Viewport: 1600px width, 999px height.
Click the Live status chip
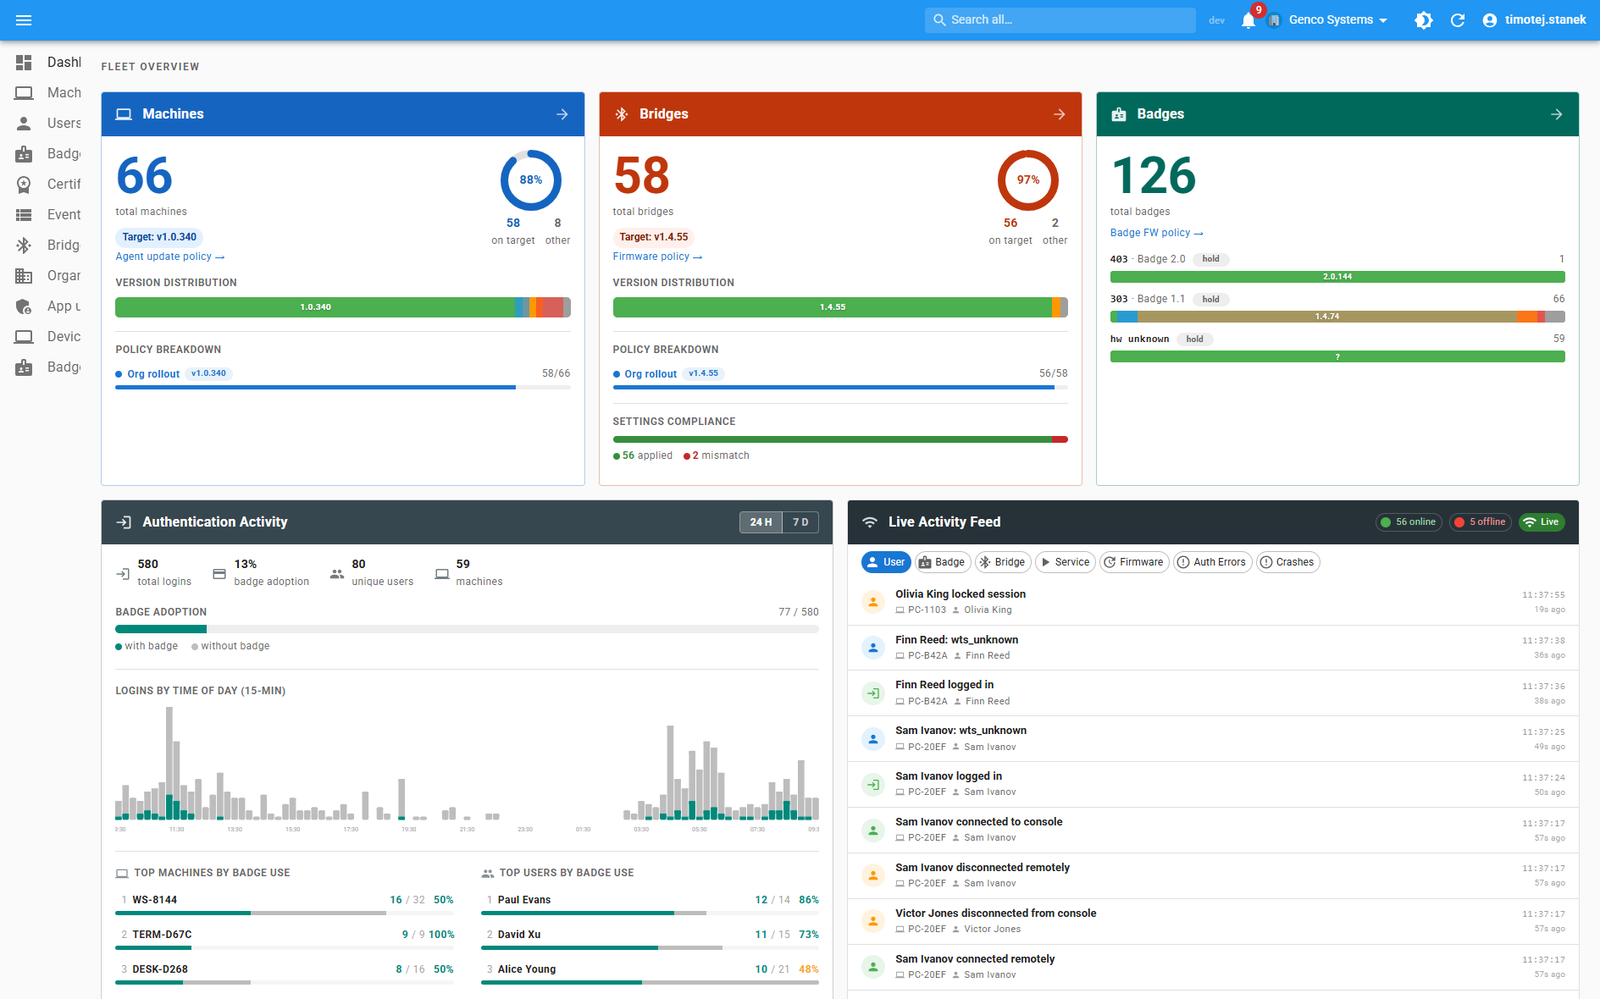click(1540, 522)
